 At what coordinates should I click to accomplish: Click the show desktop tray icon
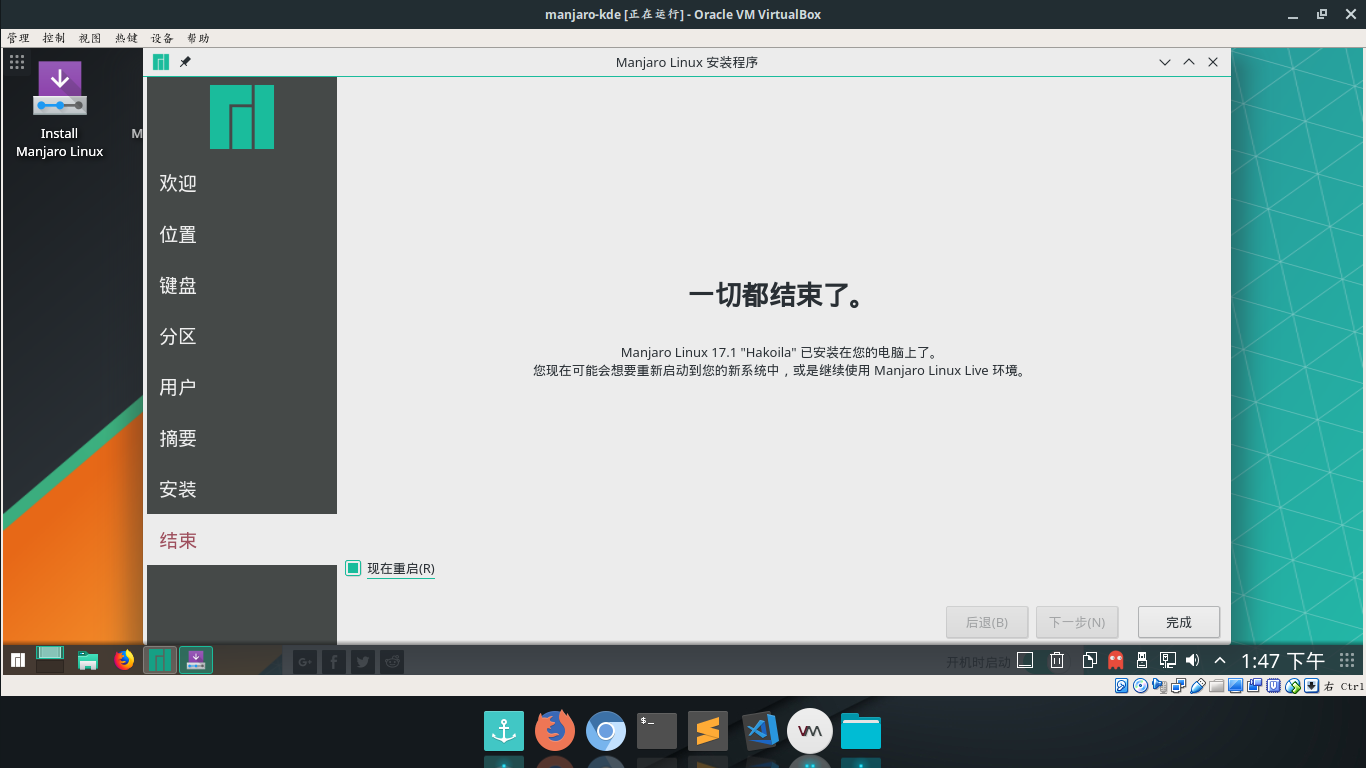point(1025,660)
